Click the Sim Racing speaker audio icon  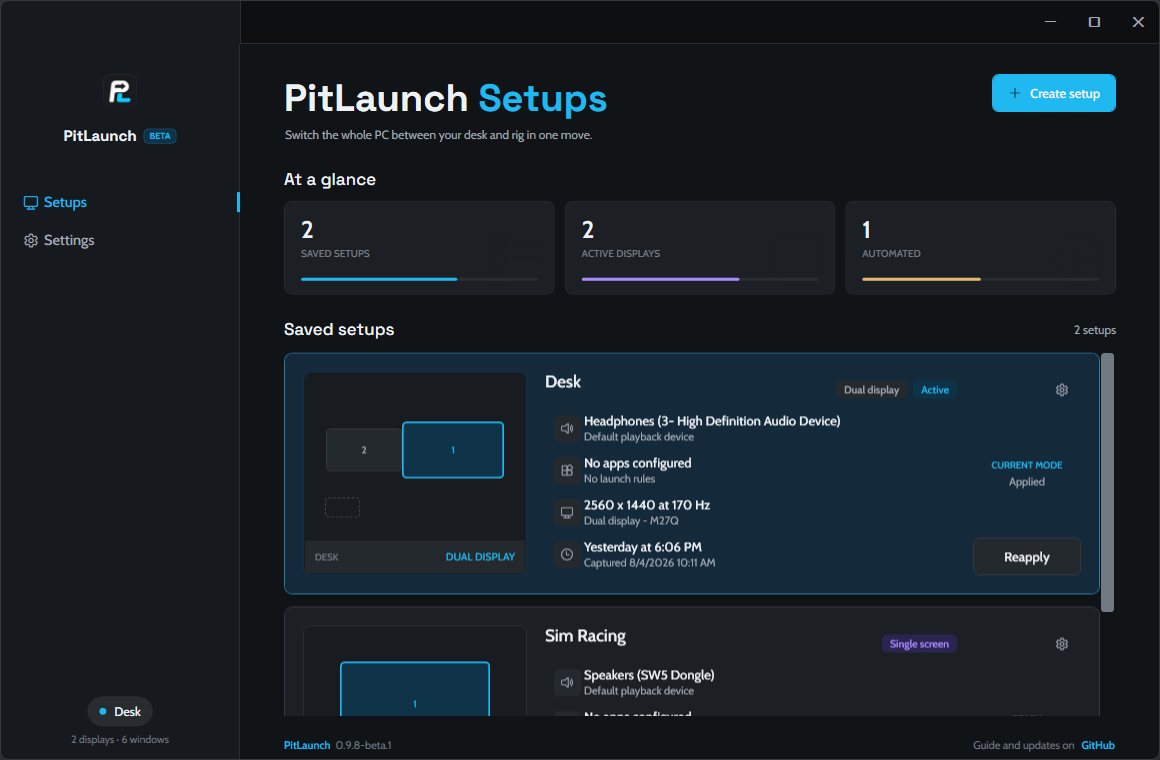[567, 682]
